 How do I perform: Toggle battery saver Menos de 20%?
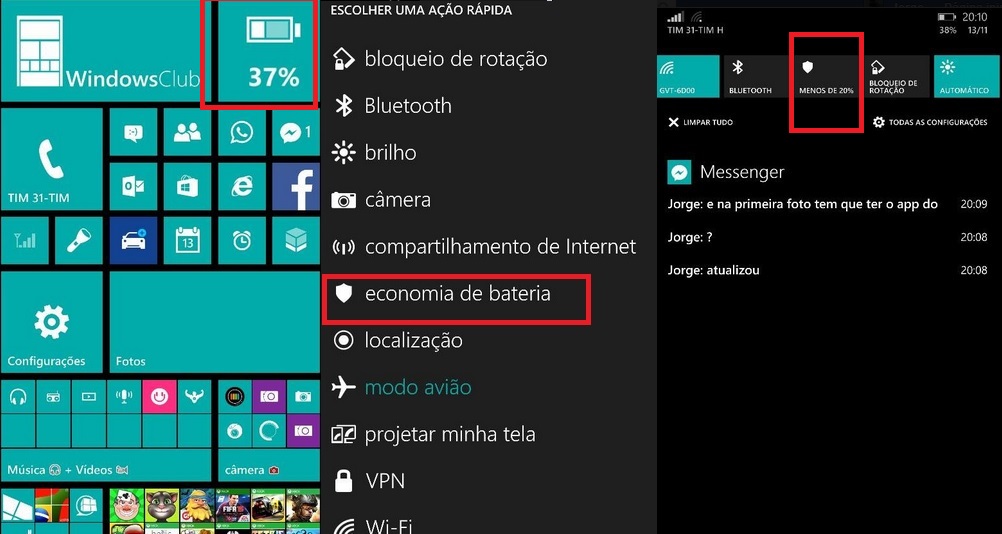[826, 76]
